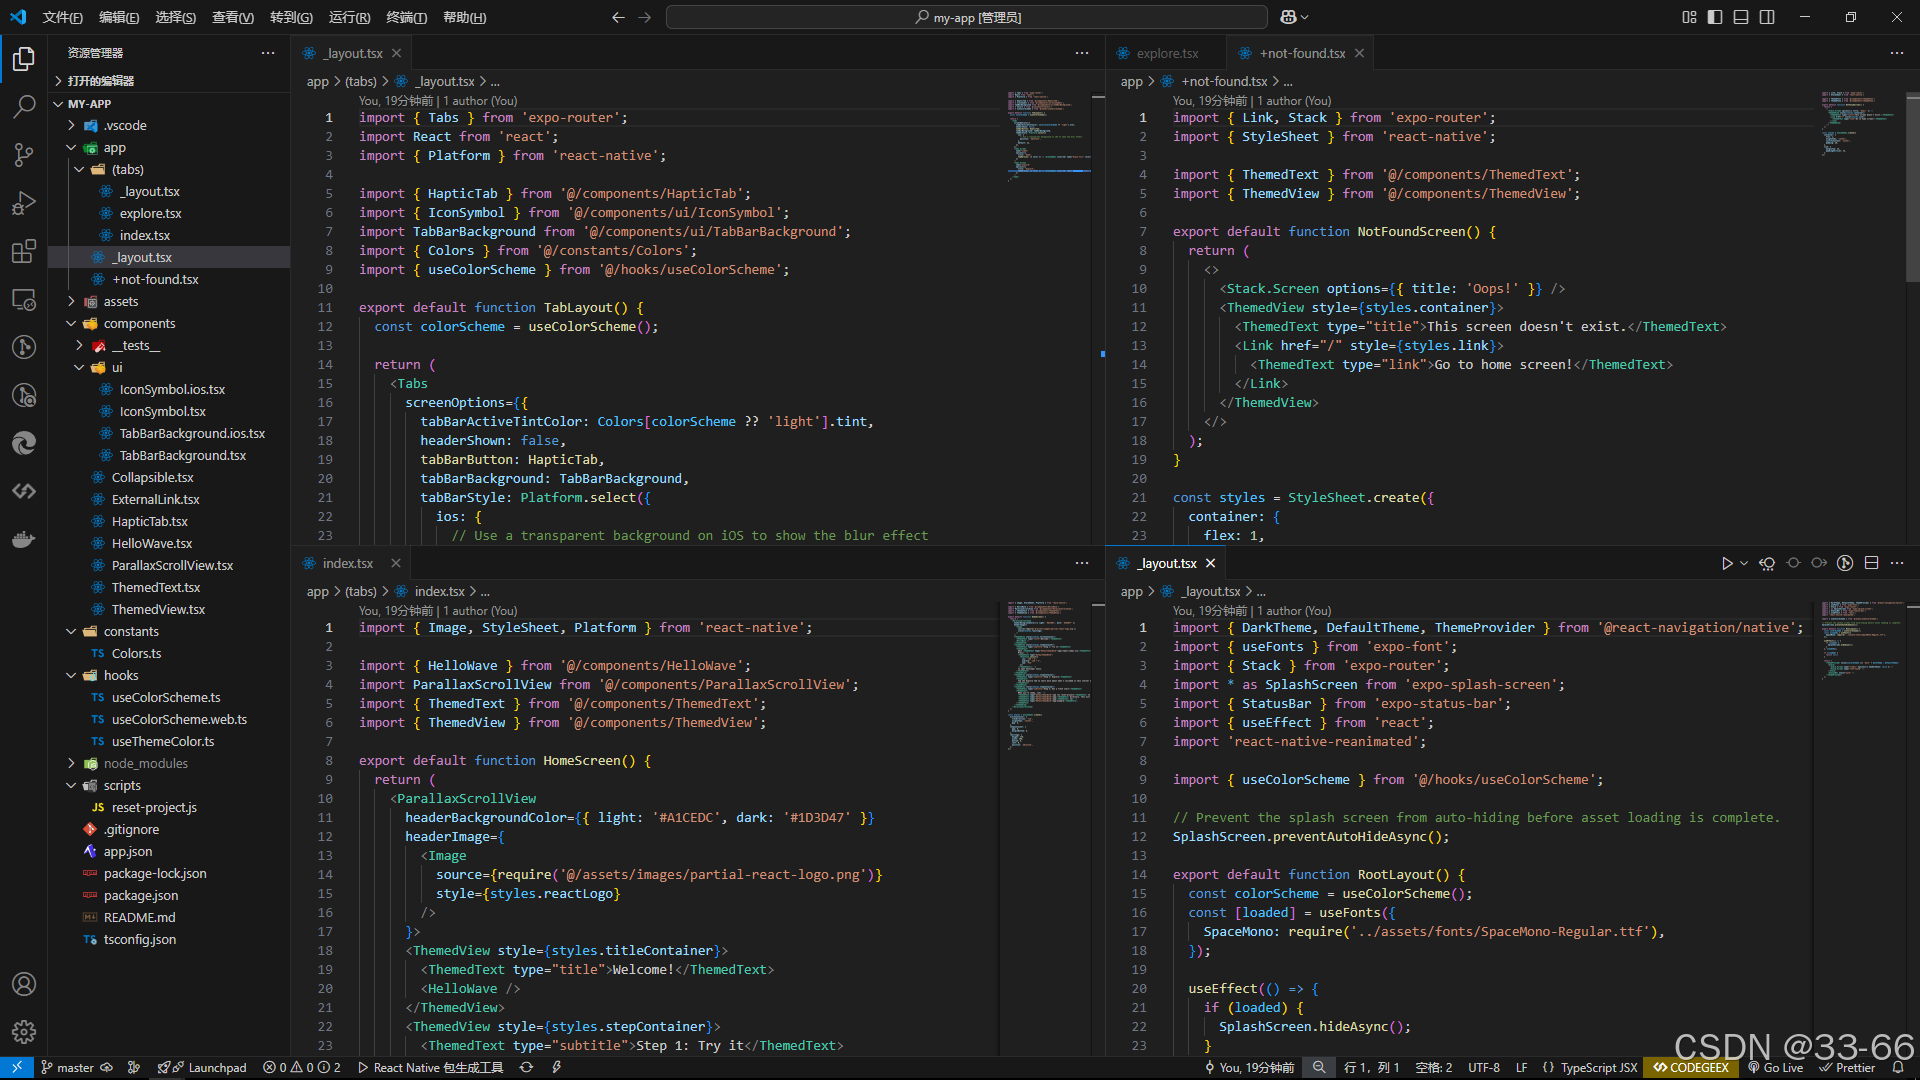Toggle the bottom panel visibility
This screenshot has width=1920, height=1080.
coord(1741,17)
